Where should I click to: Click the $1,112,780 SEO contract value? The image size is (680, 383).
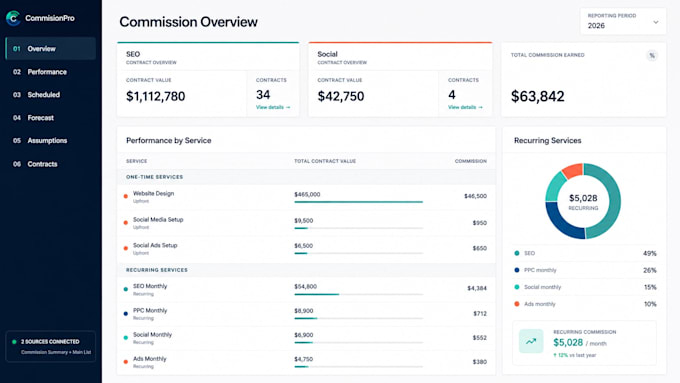pos(155,96)
